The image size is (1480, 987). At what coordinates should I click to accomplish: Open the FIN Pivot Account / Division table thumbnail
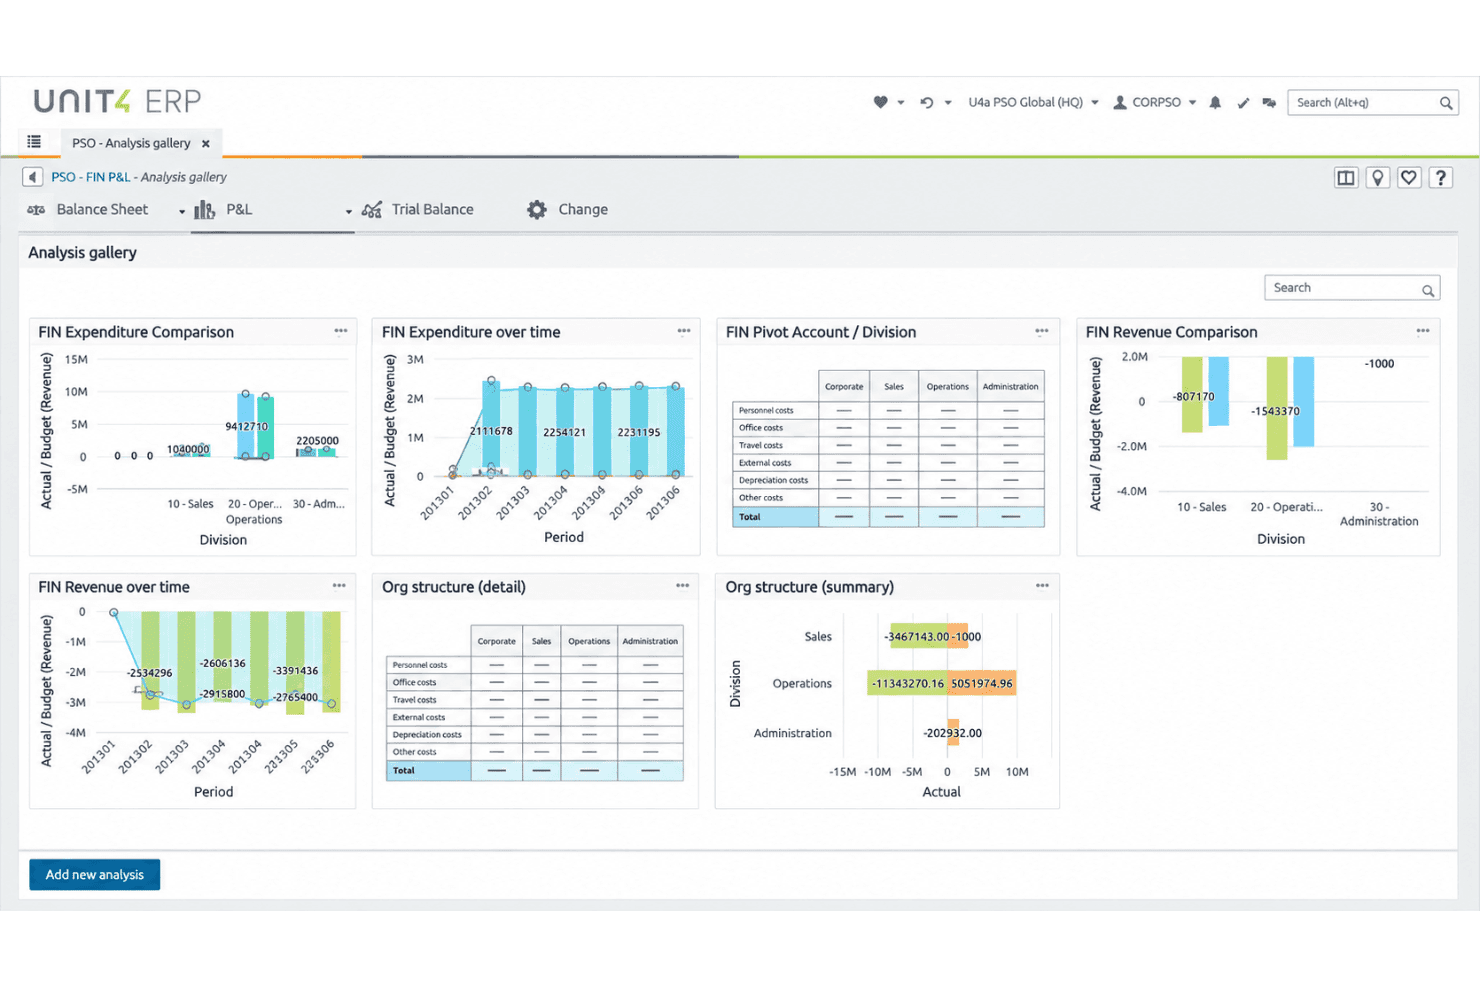click(888, 449)
